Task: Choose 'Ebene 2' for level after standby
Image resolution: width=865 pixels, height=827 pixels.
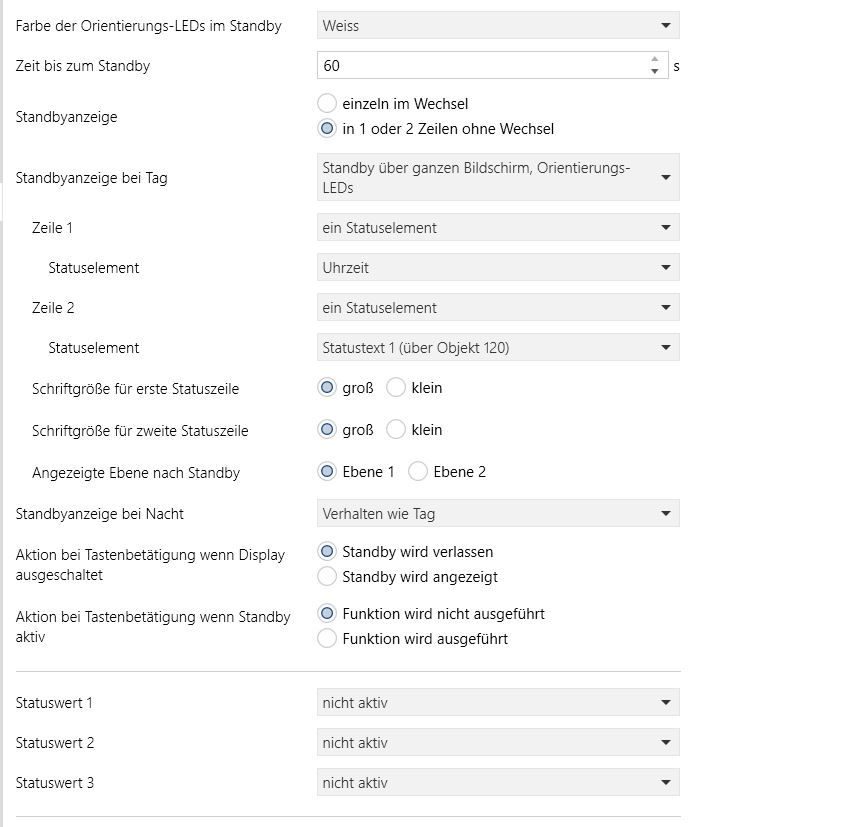Action: 418,472
